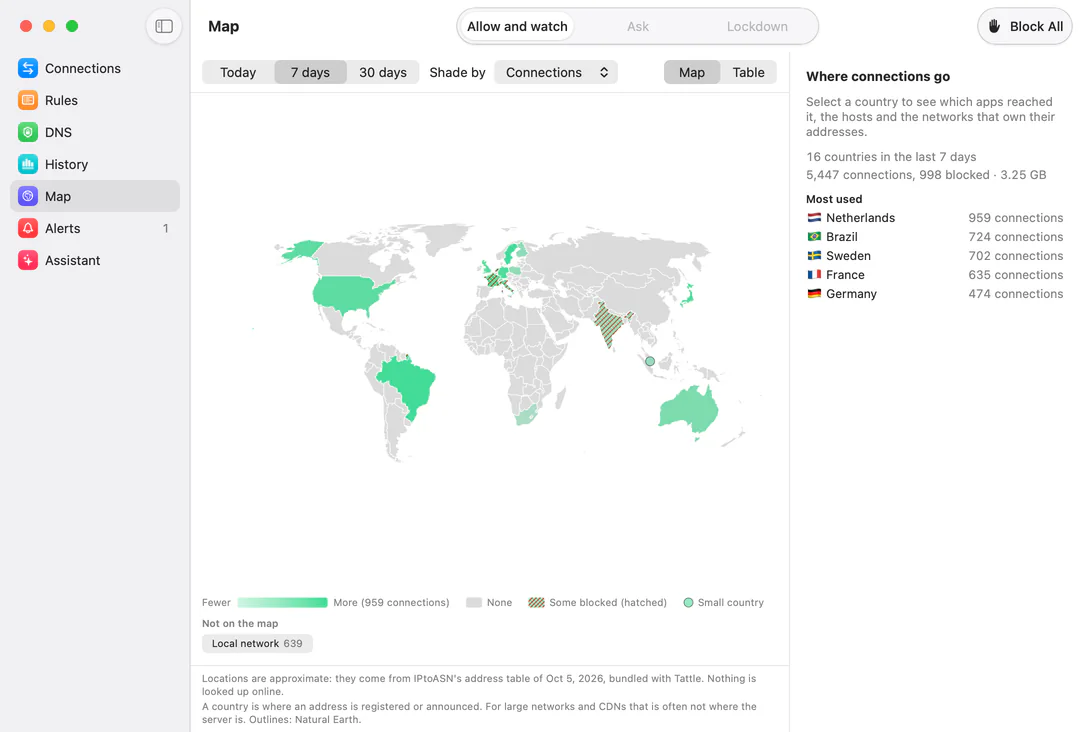Click Brazil on the world map
1080x732 pixels.
(x=408, y=384)
